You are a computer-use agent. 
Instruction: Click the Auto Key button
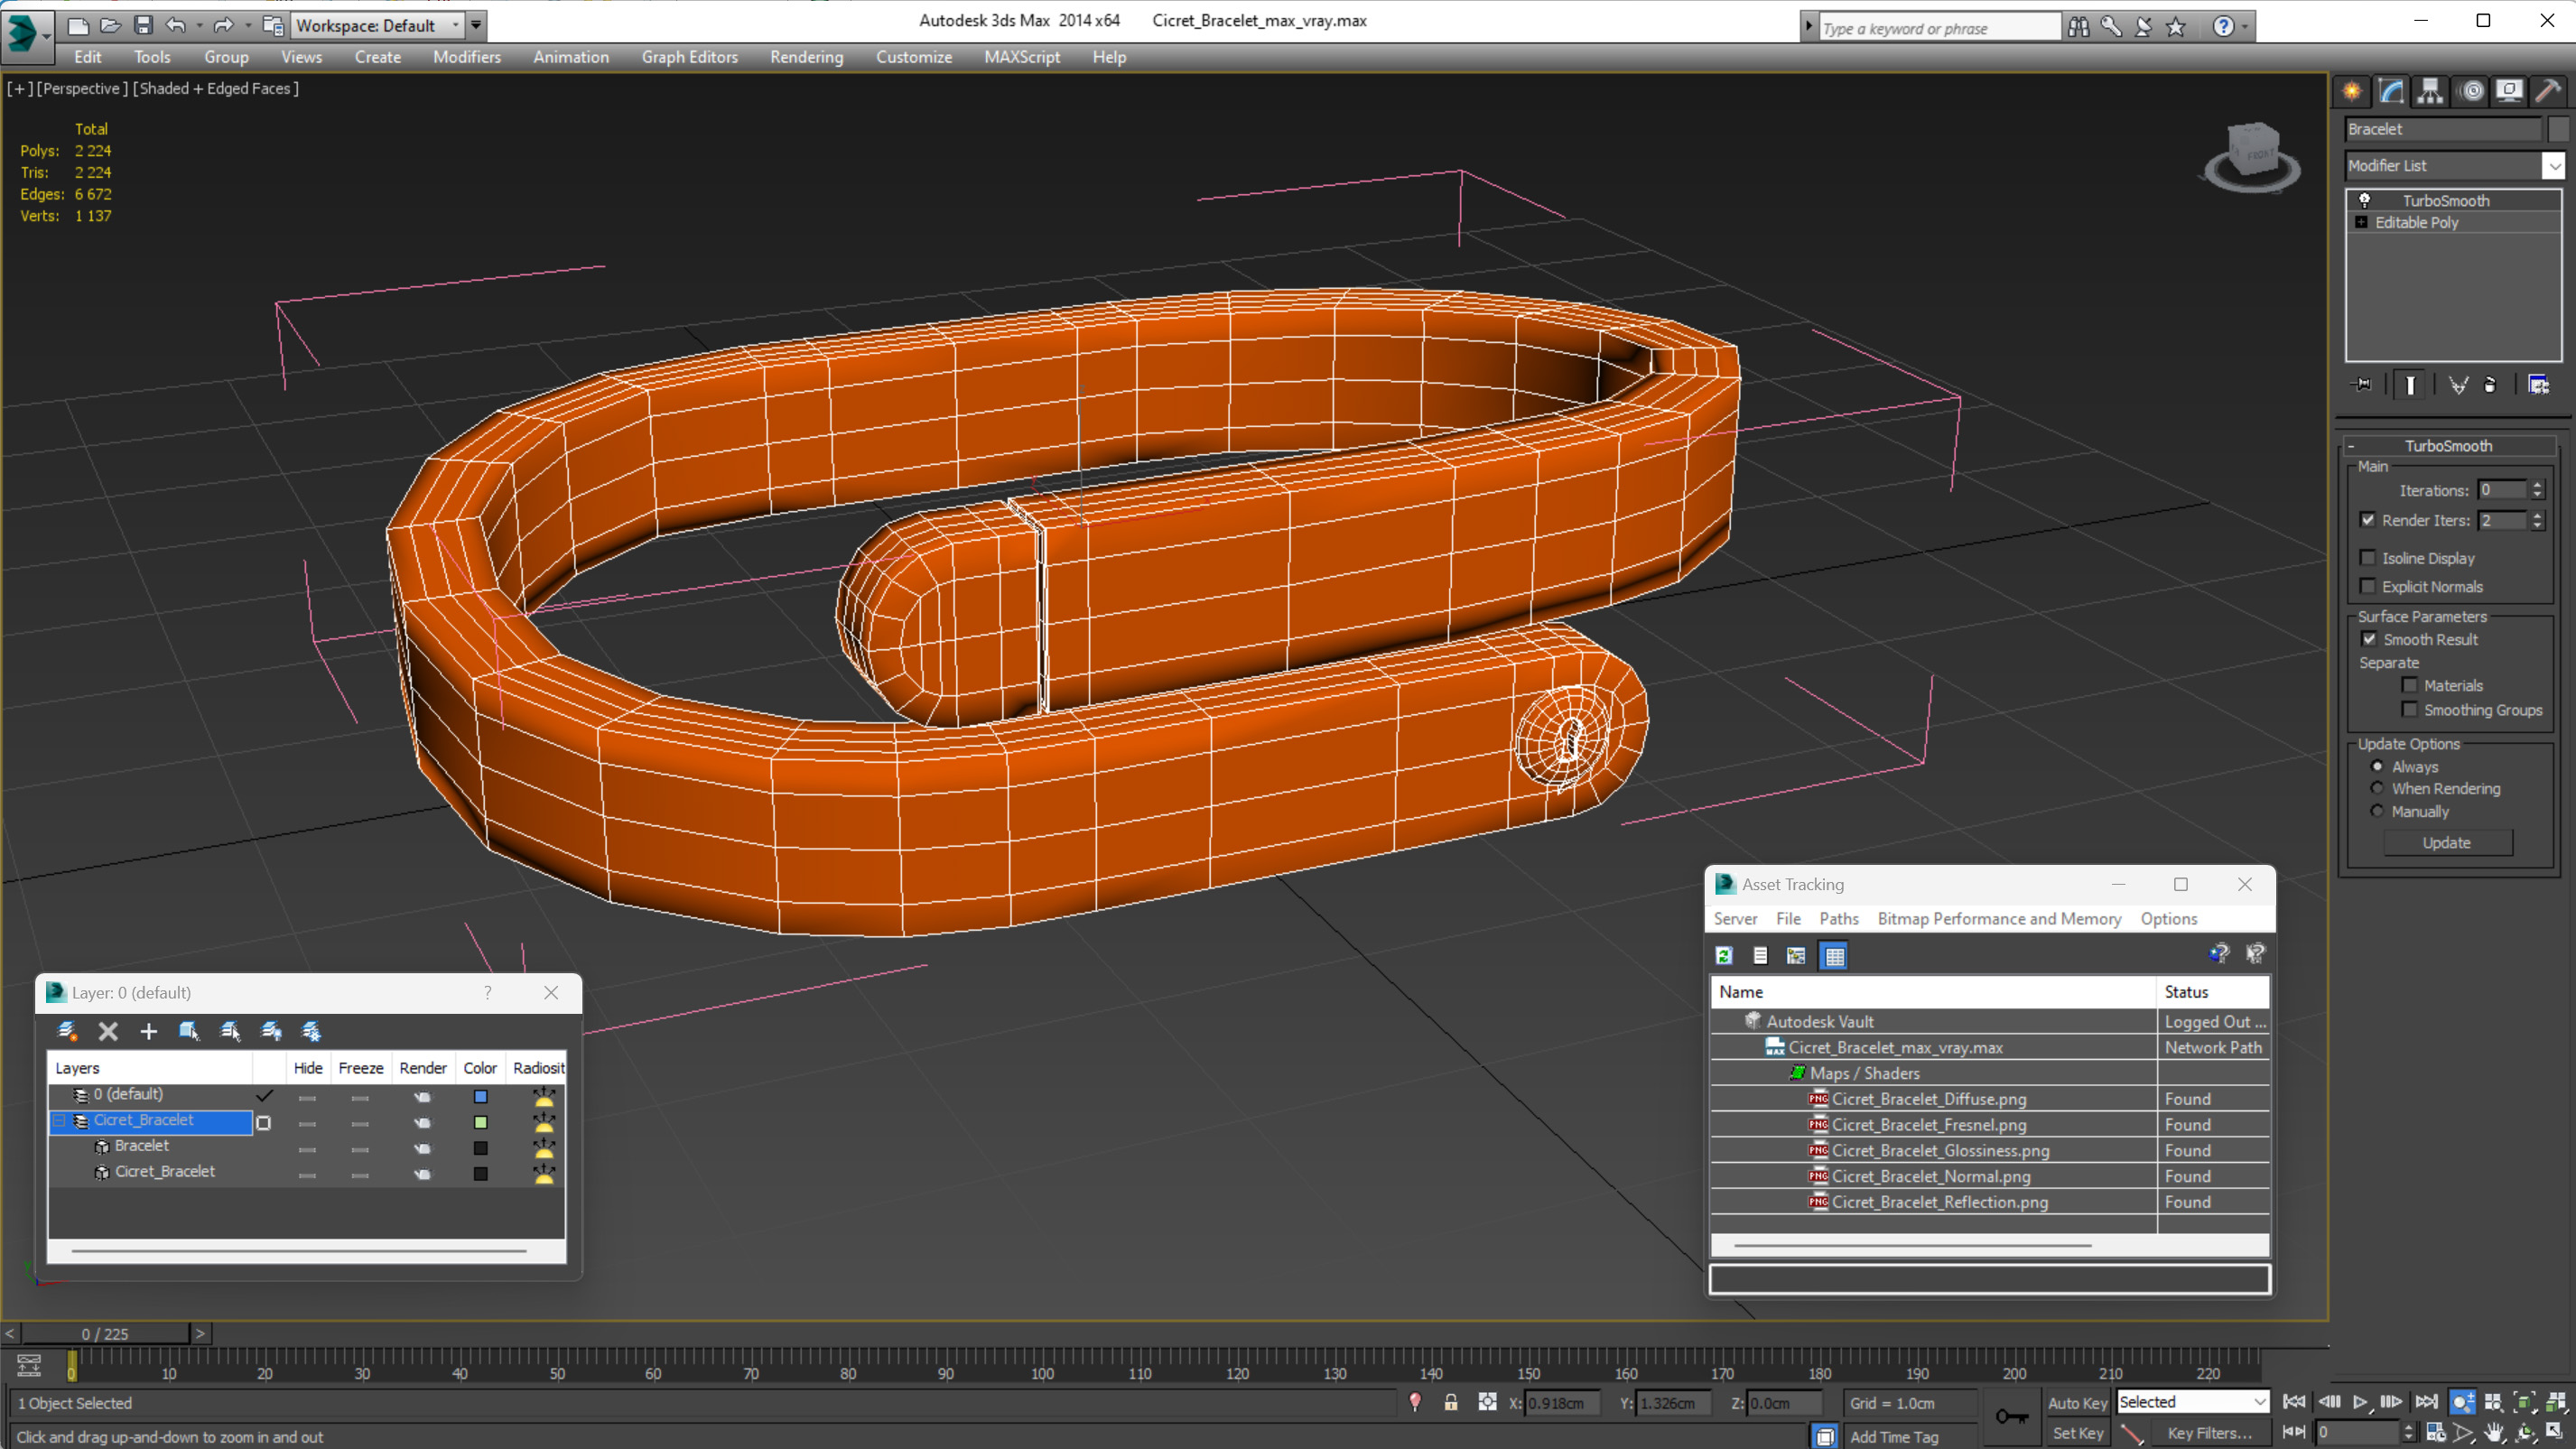[2077, 1403]
